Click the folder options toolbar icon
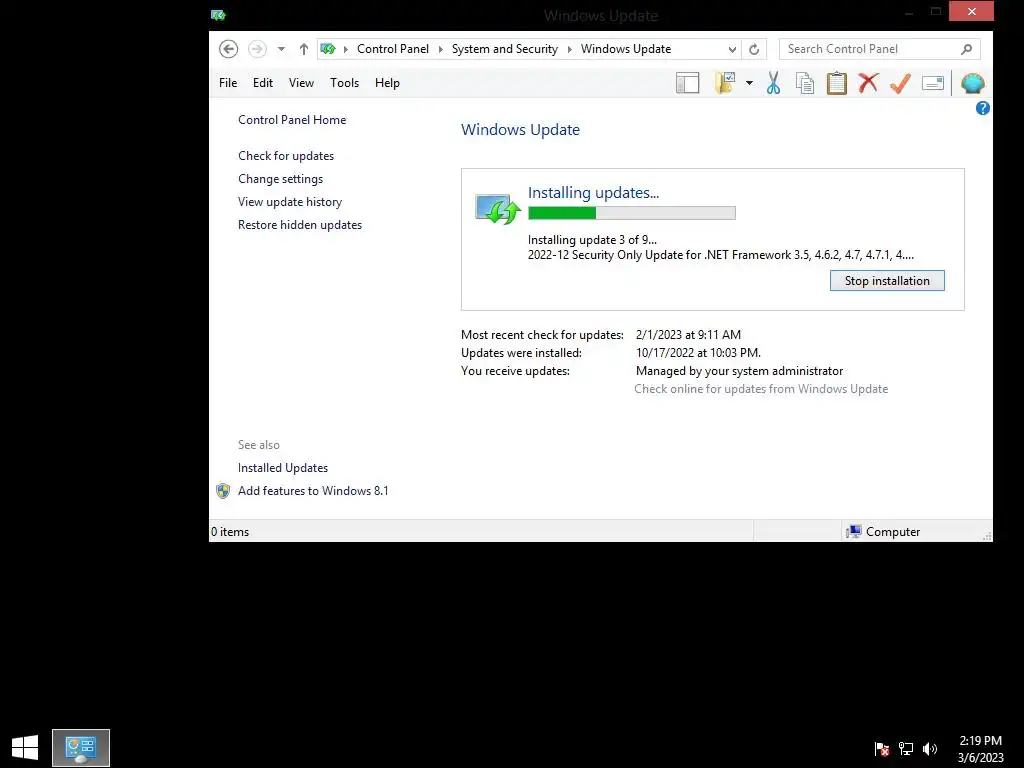 (726, 83)
